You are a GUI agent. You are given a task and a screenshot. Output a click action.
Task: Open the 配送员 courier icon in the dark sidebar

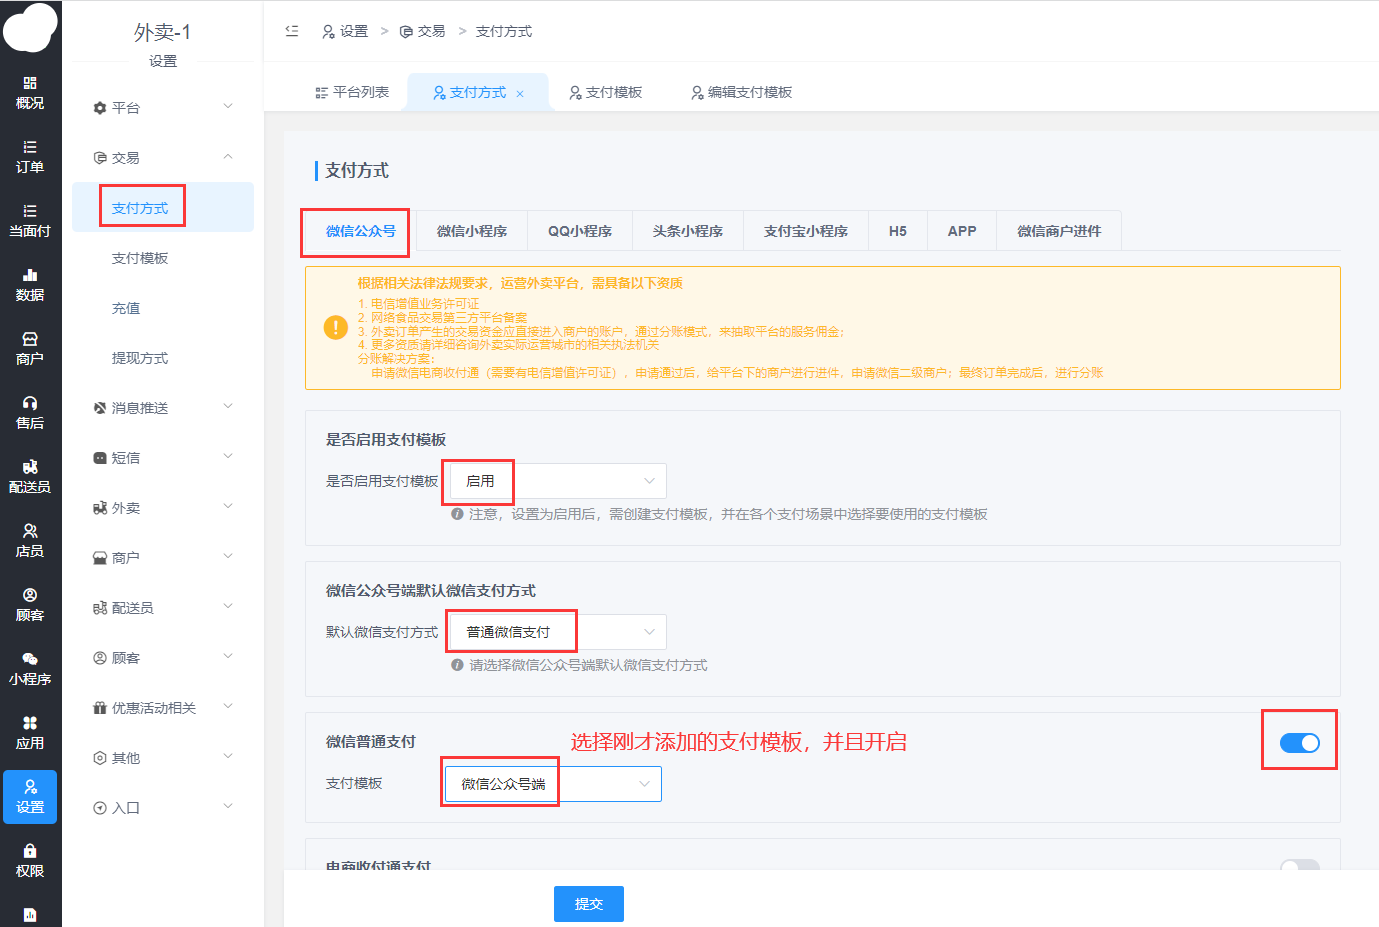[x=30, y=477]
